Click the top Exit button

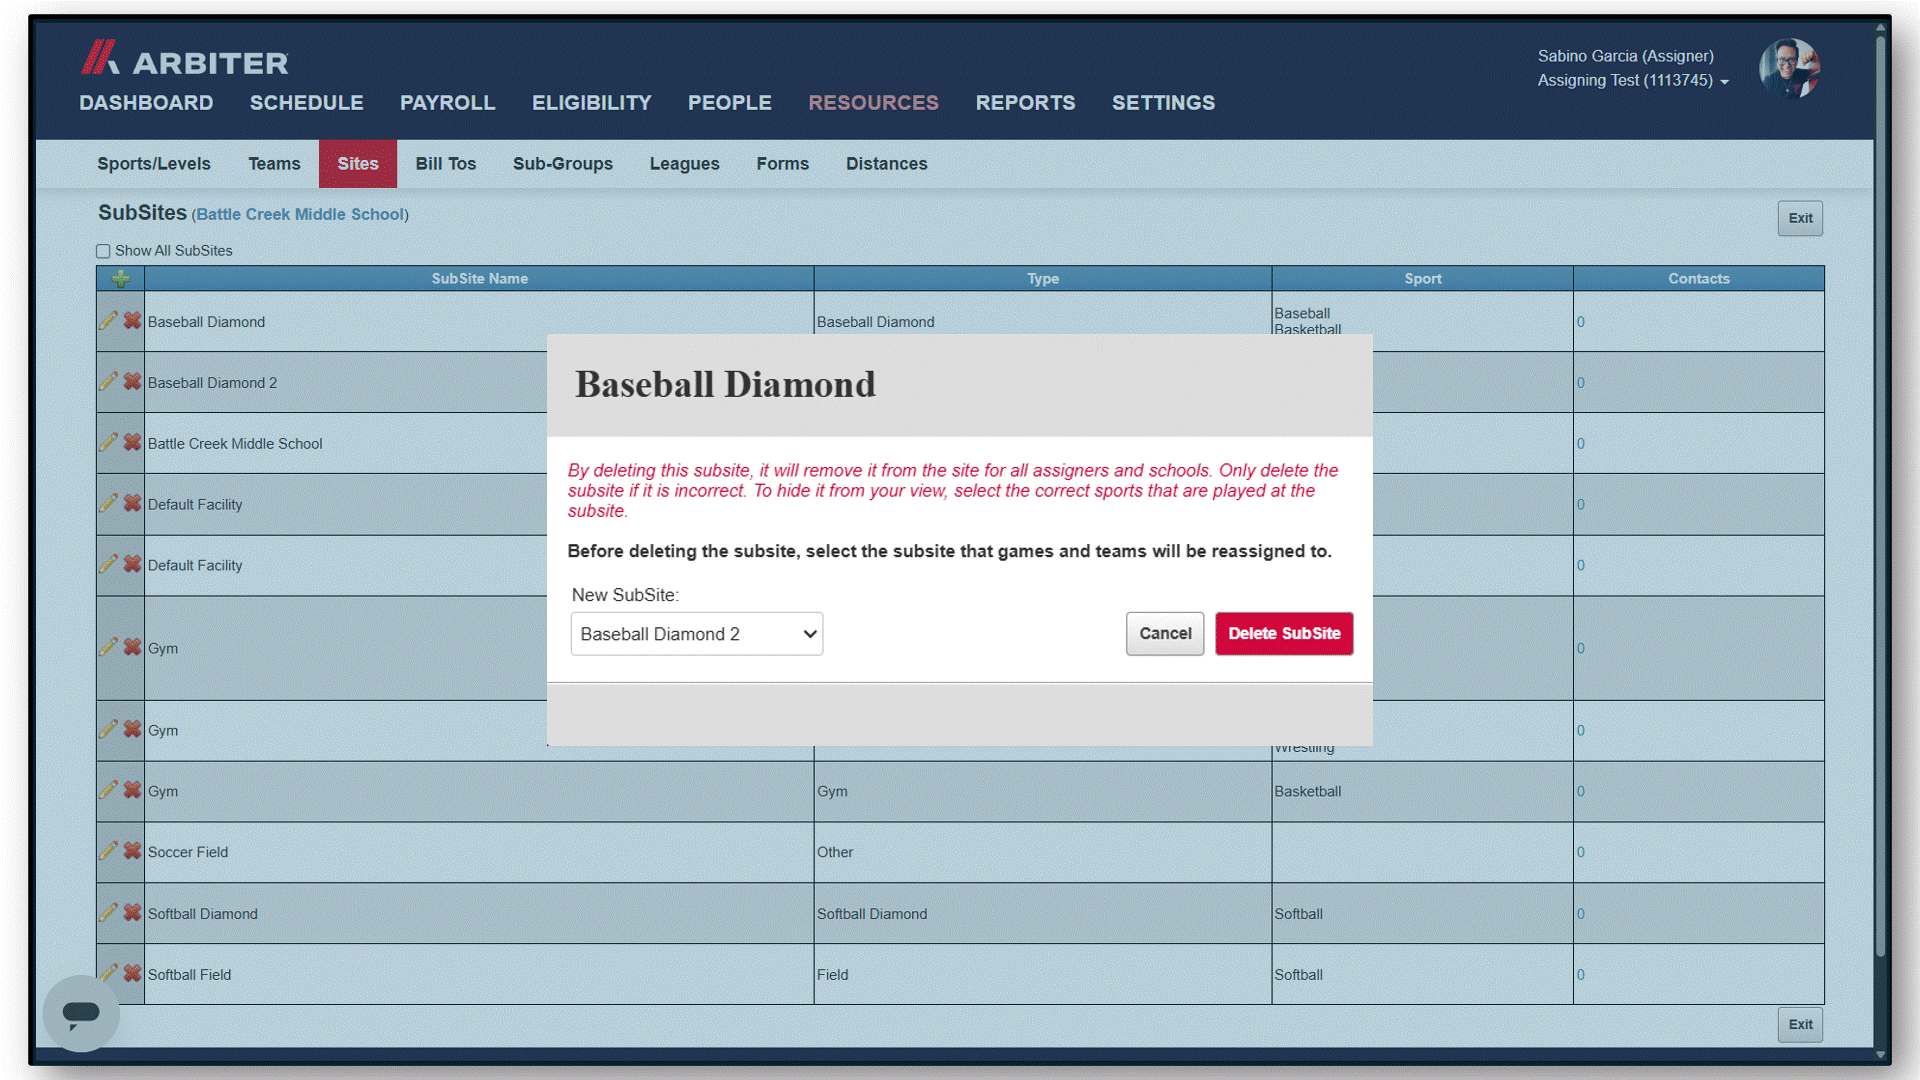pos(1800,218)
